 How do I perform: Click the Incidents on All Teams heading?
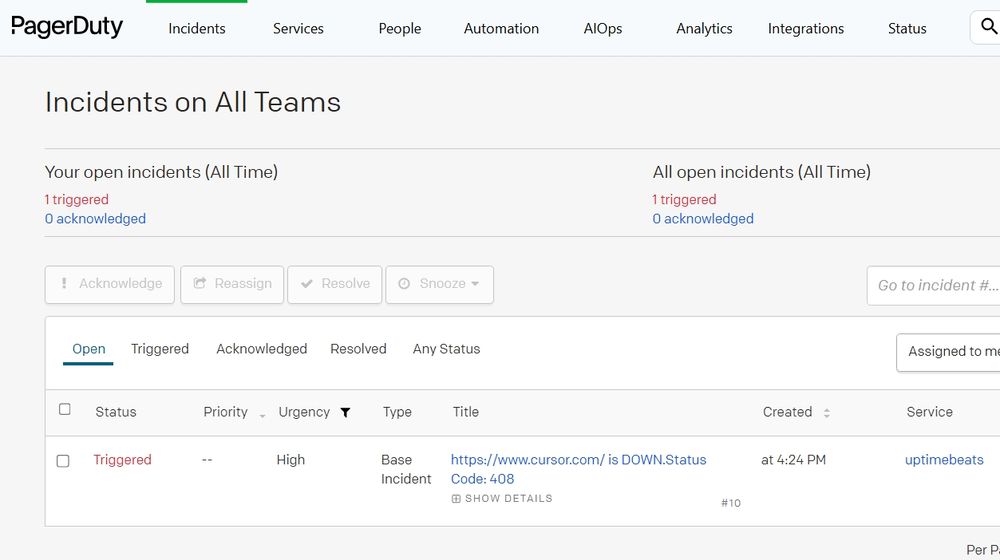coord(193,102)
